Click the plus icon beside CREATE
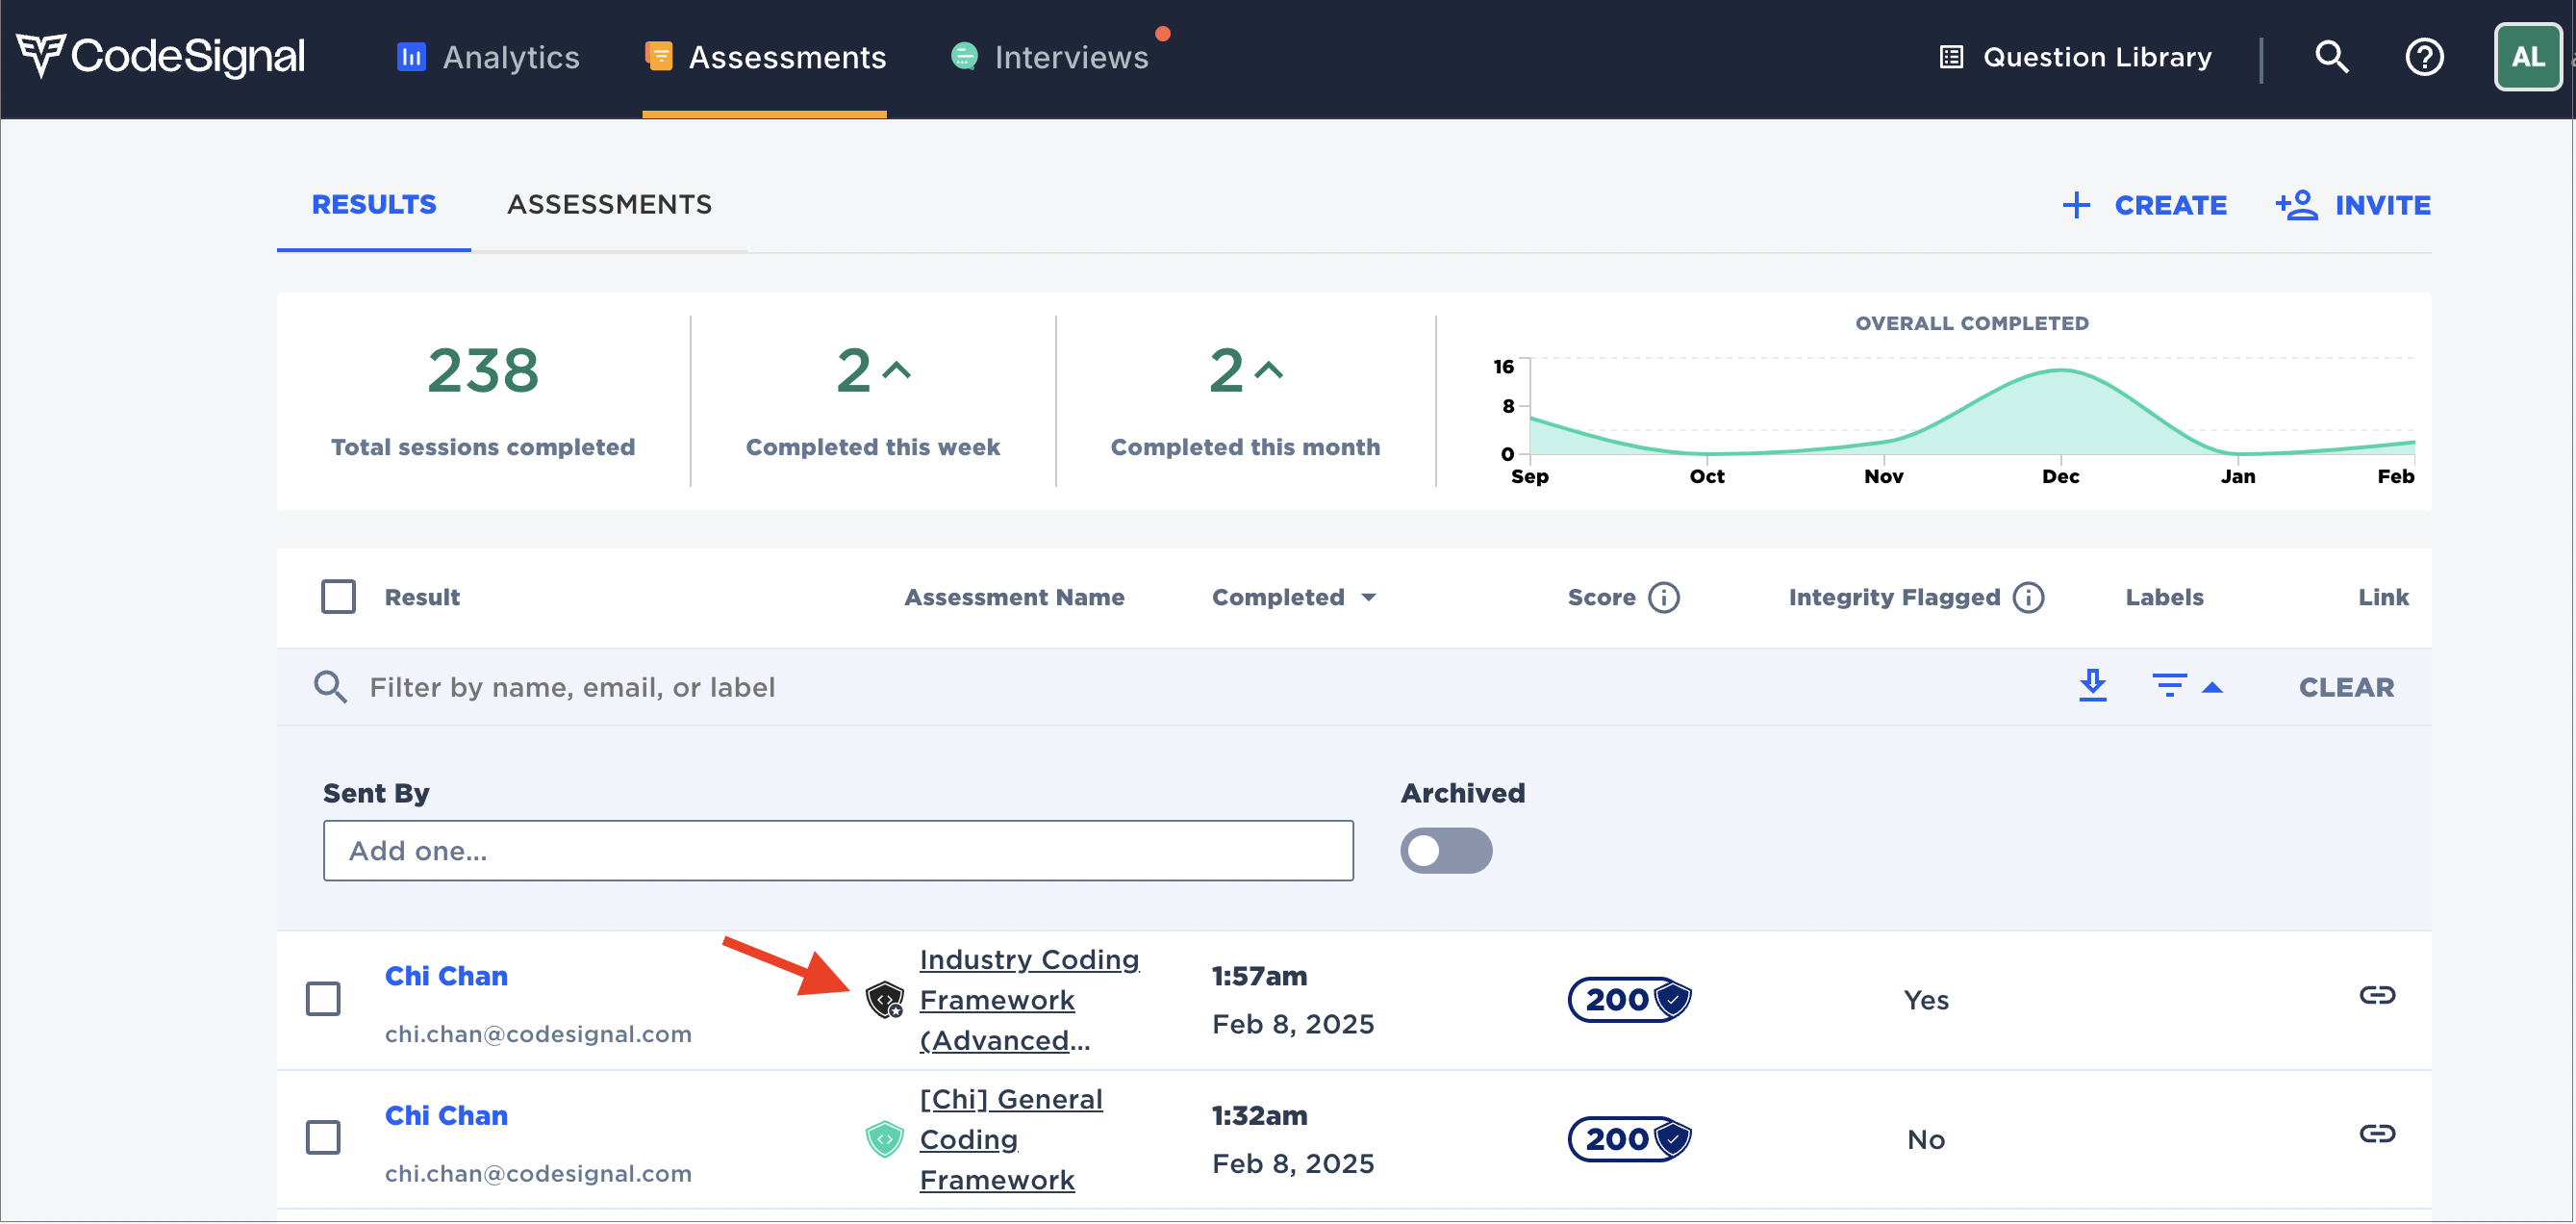This screenshot has height=1224, width=2576. pyautogui.click(x=2077, y=205)
